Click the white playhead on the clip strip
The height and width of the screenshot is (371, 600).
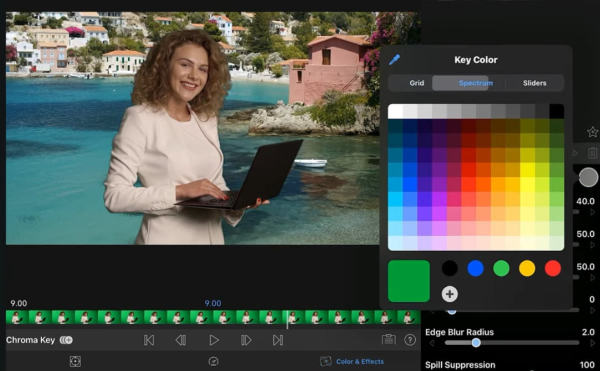(287, 319)
